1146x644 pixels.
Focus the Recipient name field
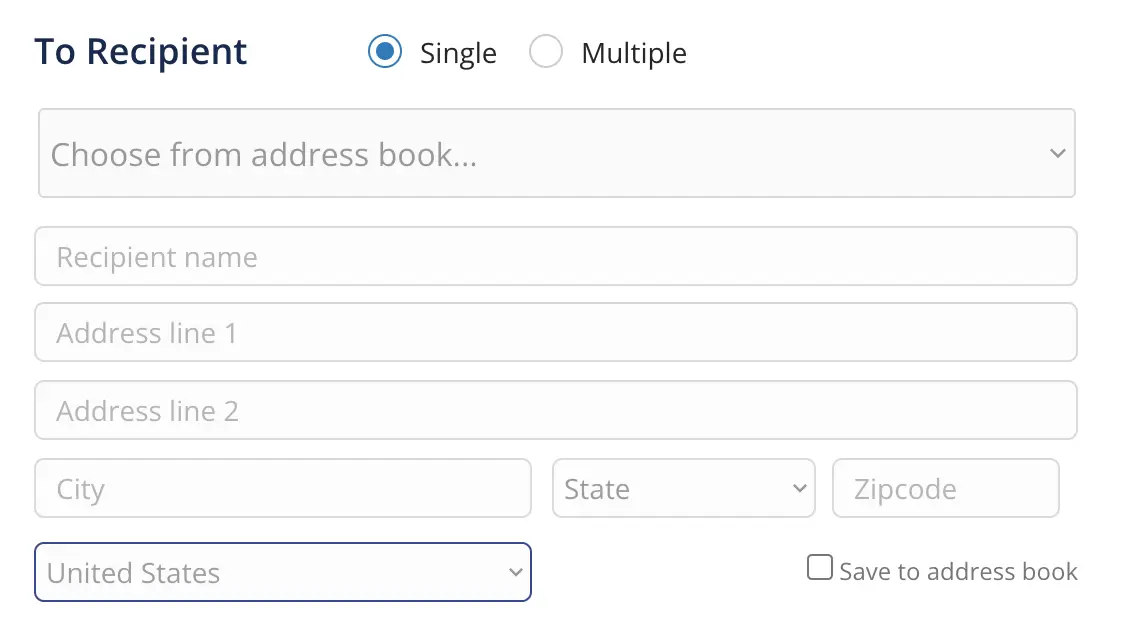[x=556, y=257]
